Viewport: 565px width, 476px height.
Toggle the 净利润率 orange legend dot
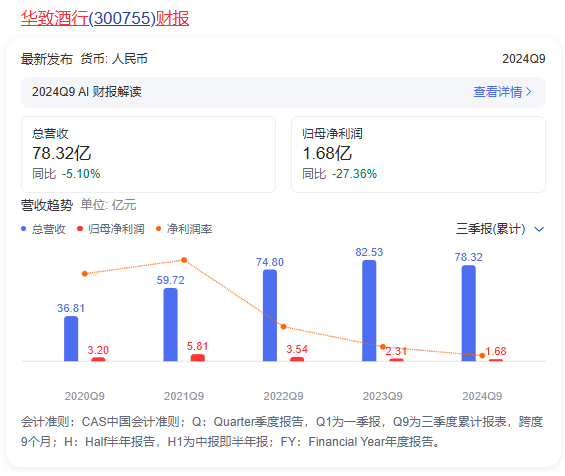[x=158, y=228]
